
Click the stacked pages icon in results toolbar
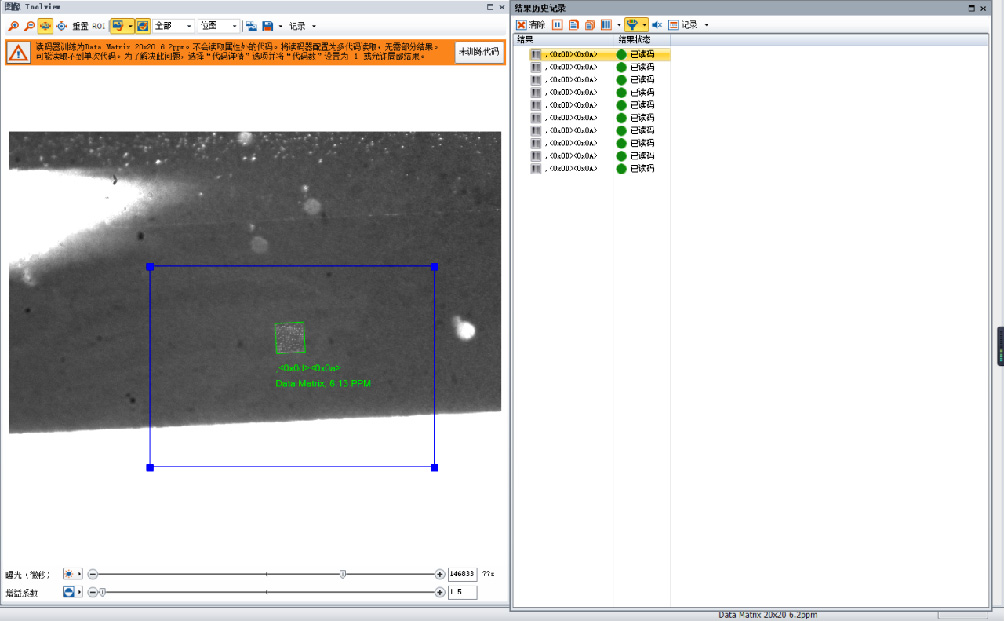pyautogui.click(x=590, y=25)
